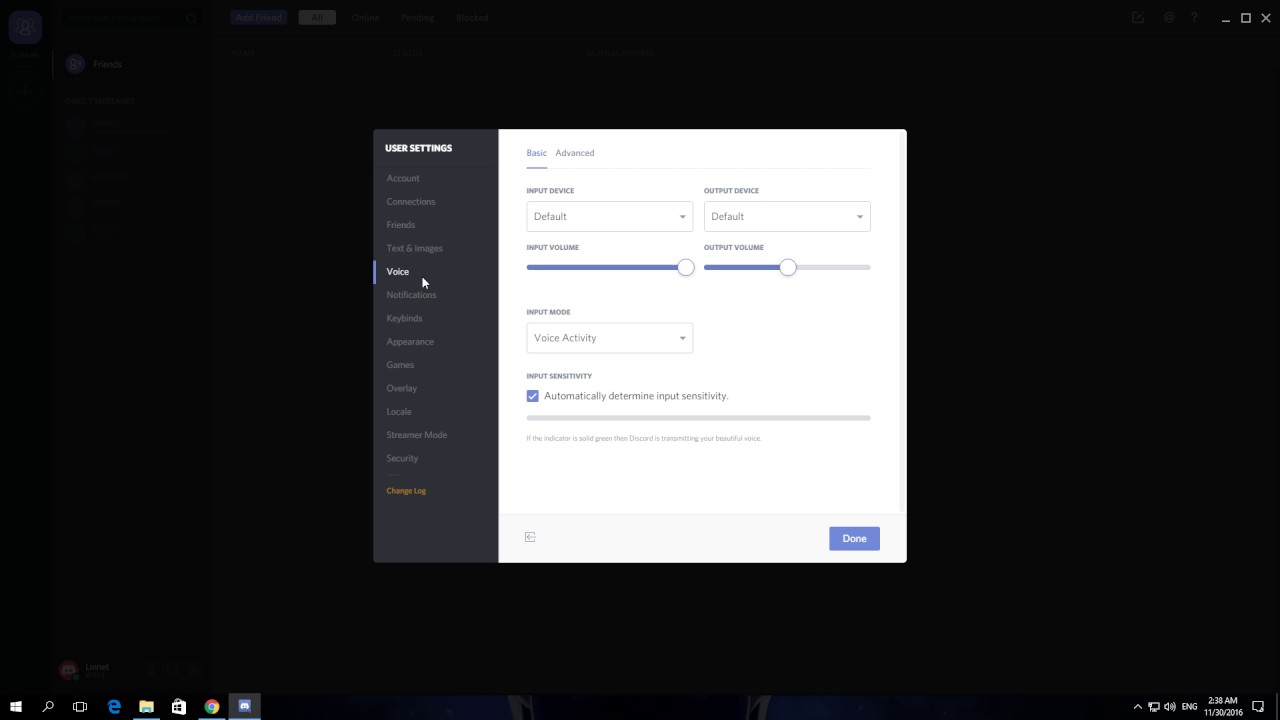1280x720 pixels.
Task: Launch Microsoft Edge from taskbar
Action: (x=114, y=706)
